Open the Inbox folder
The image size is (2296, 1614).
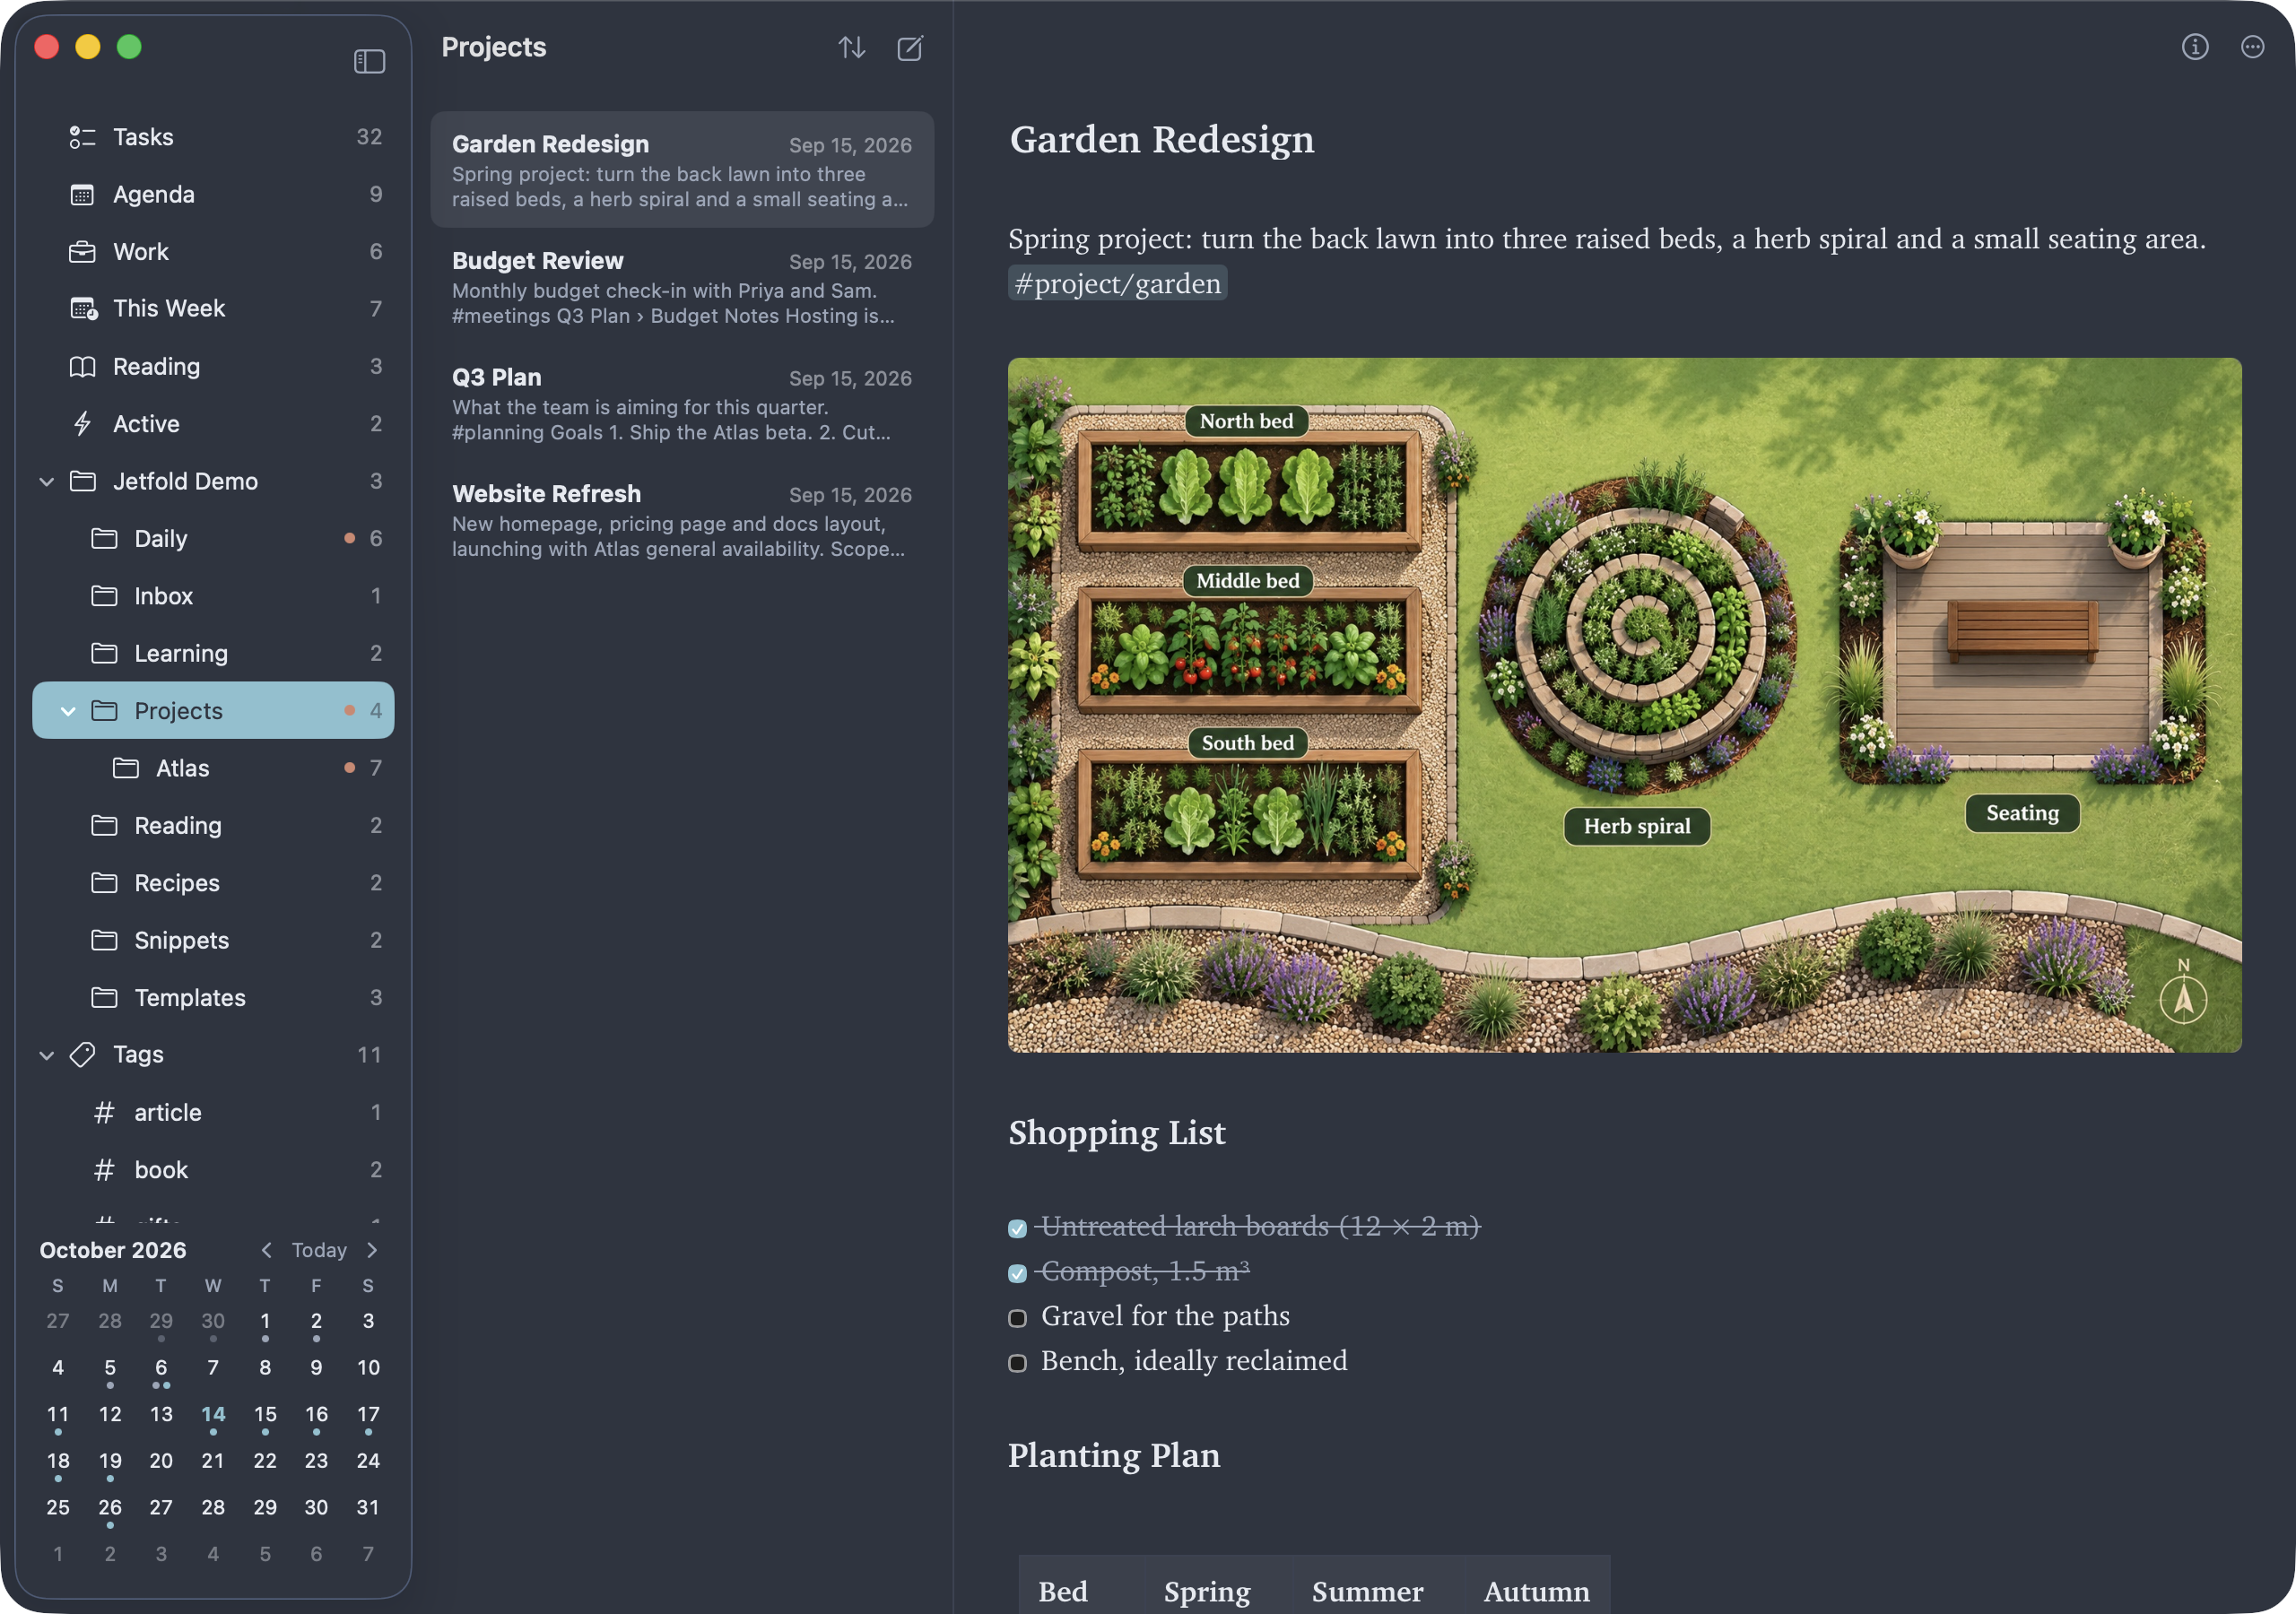(213, 595)
